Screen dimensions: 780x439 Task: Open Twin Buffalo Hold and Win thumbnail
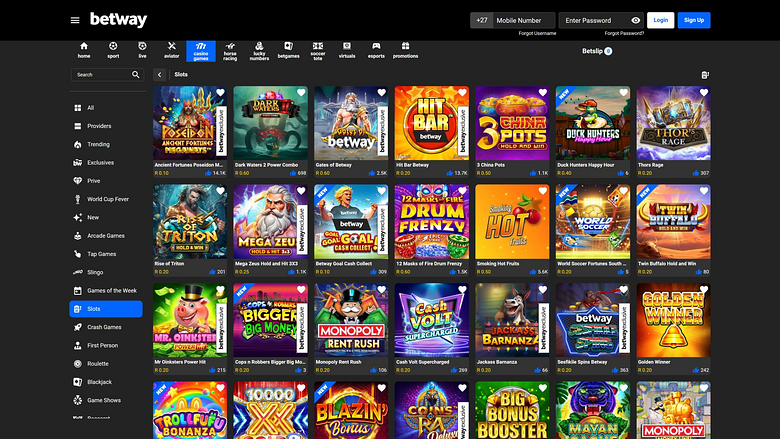[674, 222]
